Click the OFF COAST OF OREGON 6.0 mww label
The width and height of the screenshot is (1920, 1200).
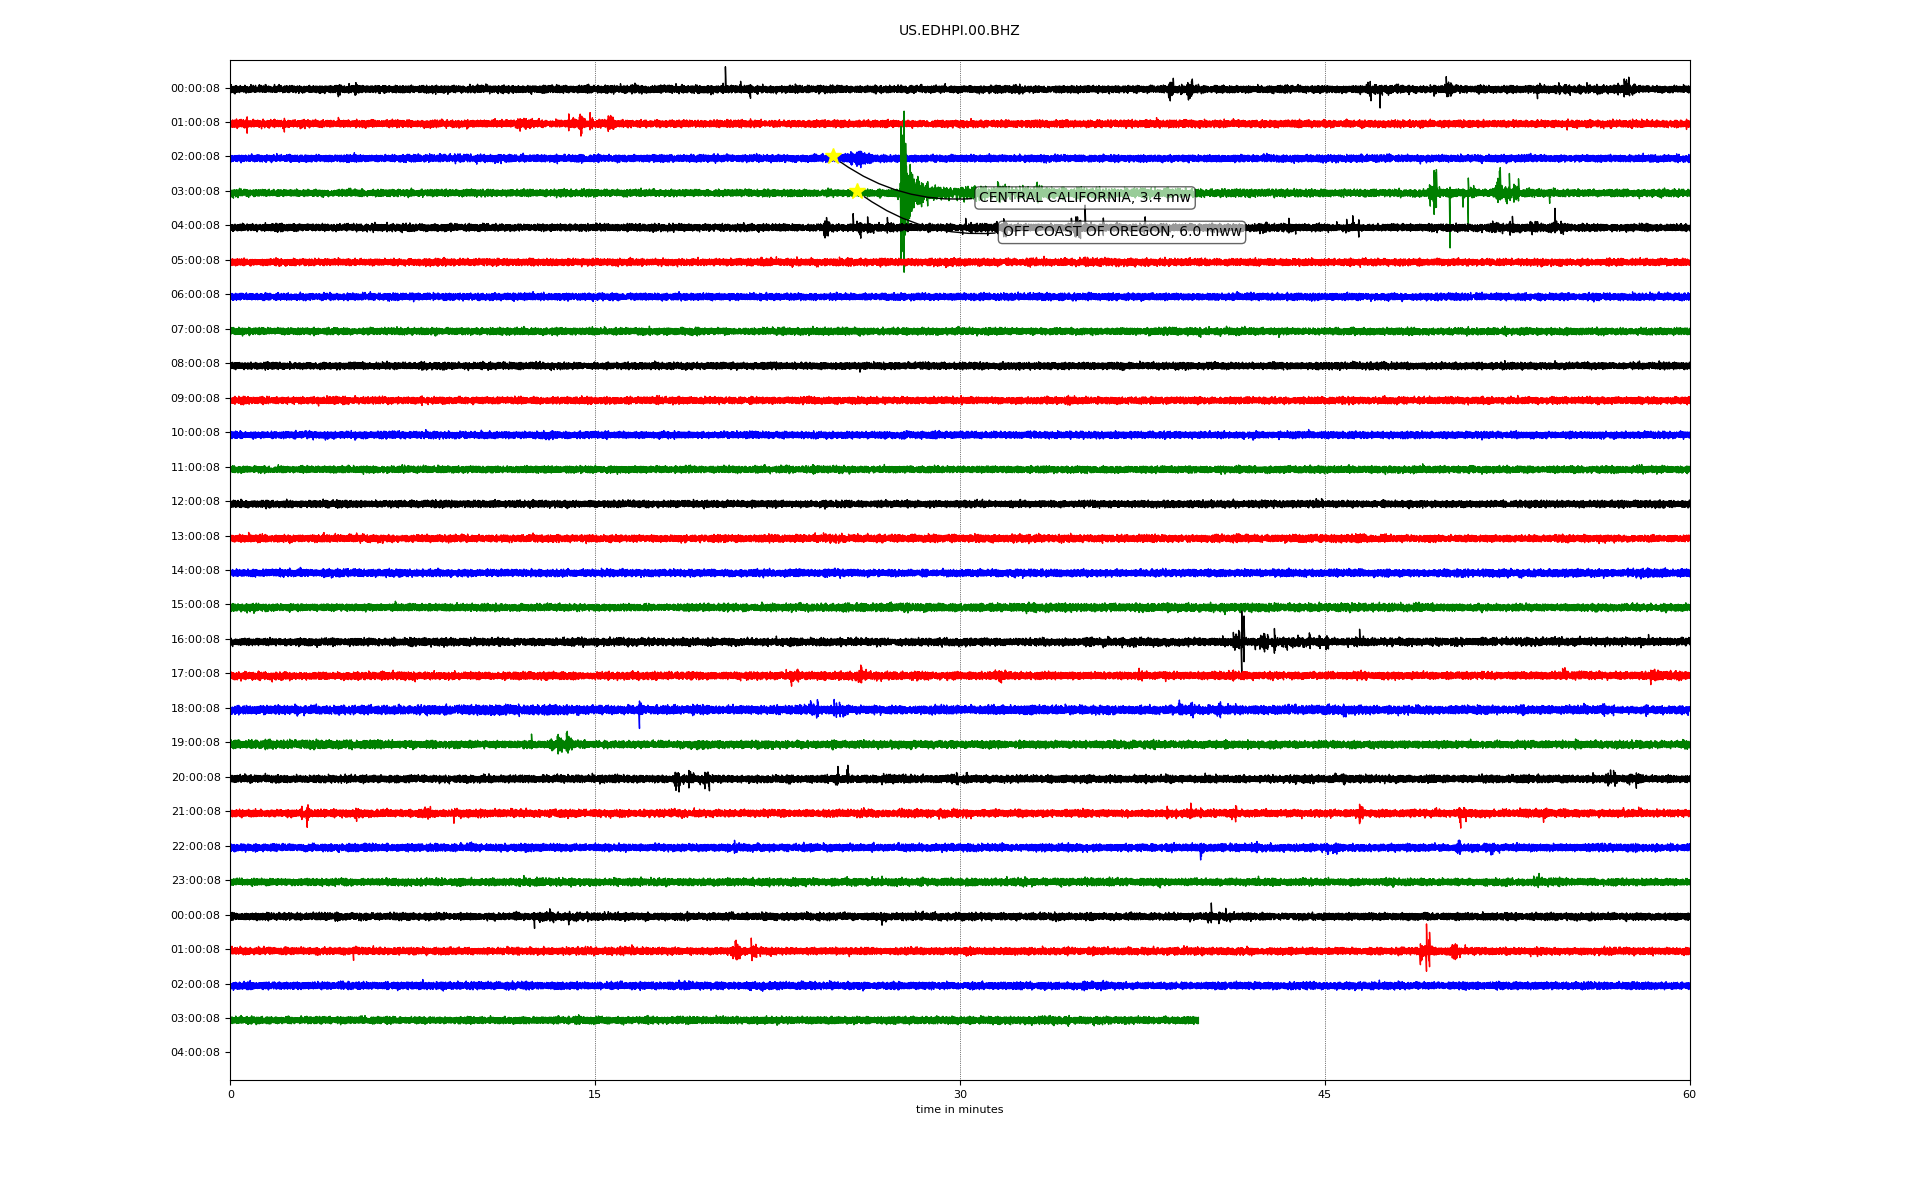click(1121, 232)
